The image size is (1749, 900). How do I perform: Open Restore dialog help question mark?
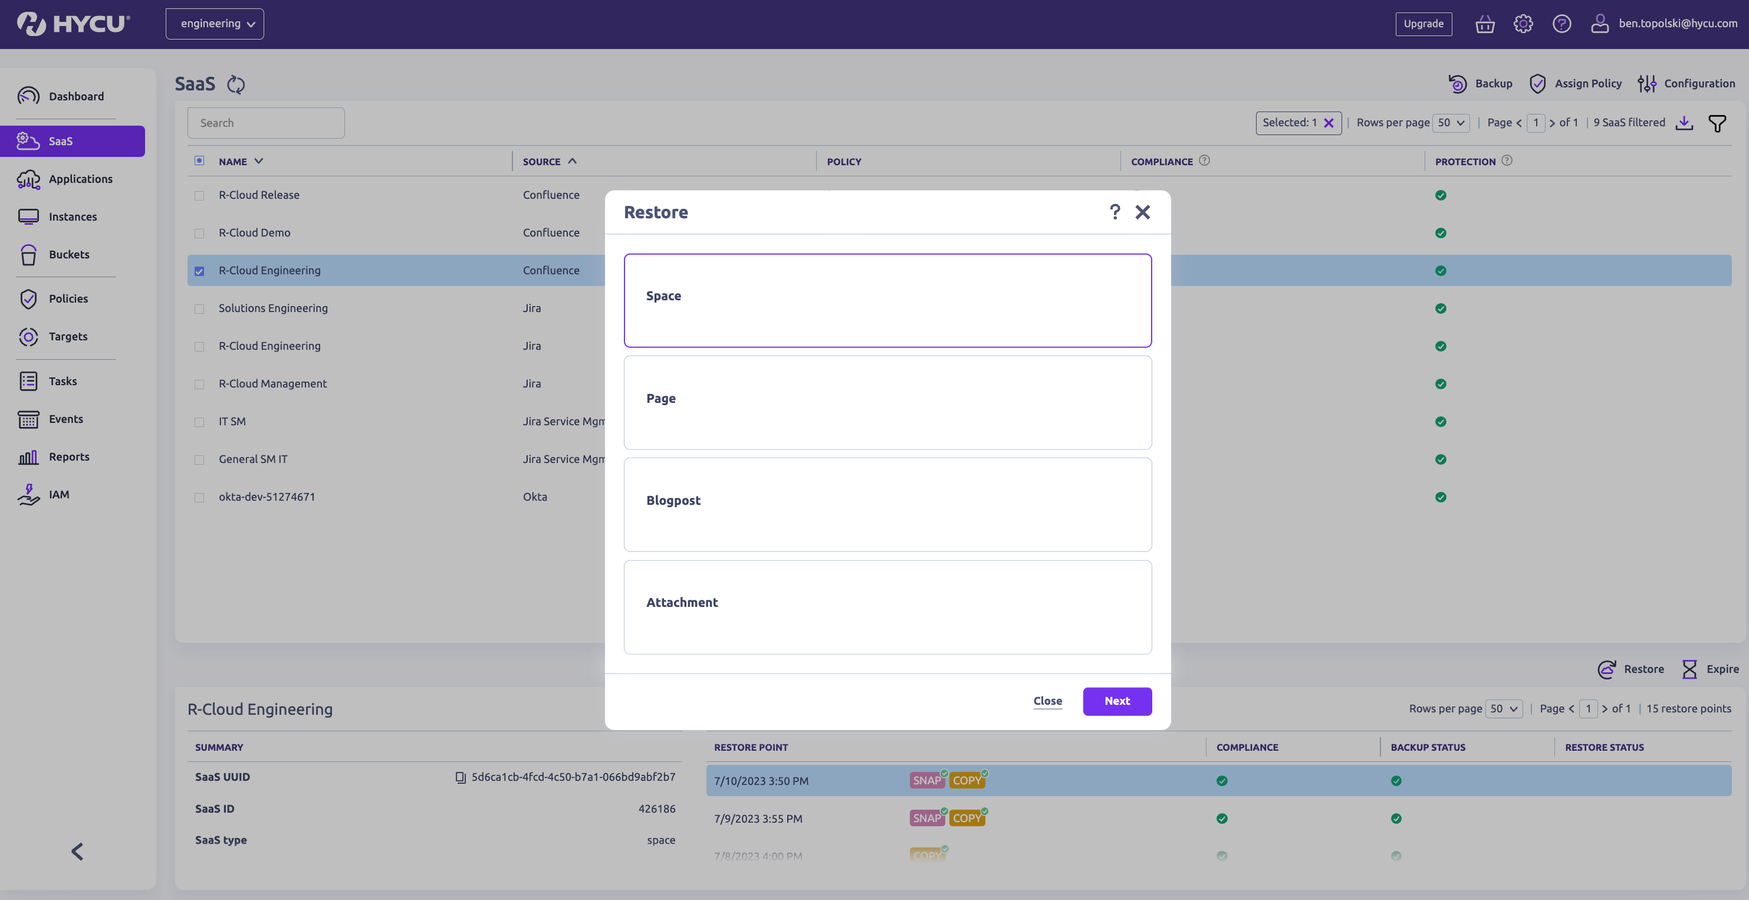(x=1115, y=212)
